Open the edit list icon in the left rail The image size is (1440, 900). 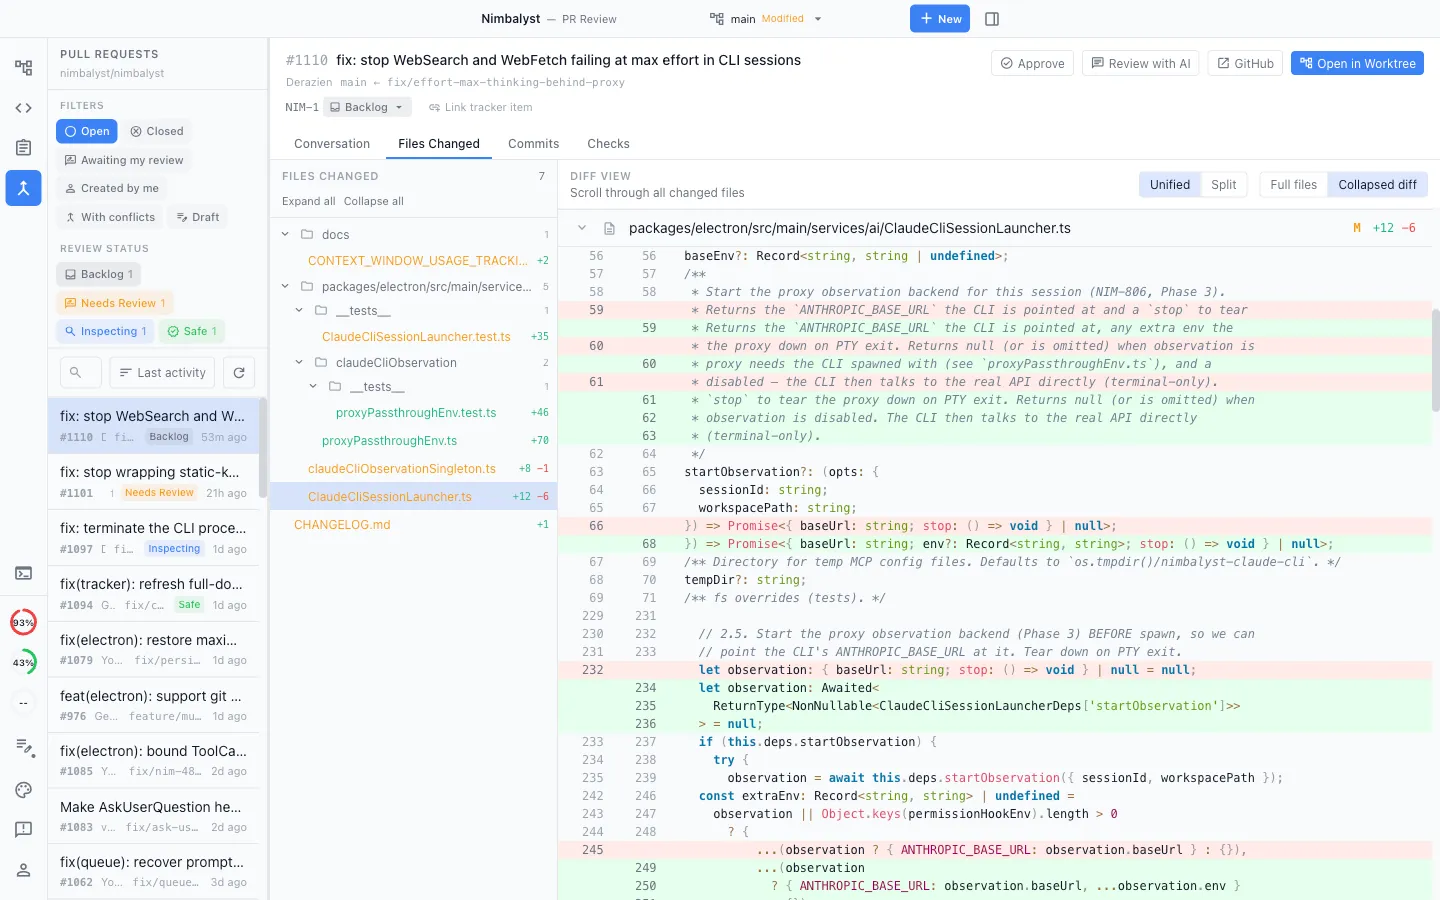pos(23,747)
